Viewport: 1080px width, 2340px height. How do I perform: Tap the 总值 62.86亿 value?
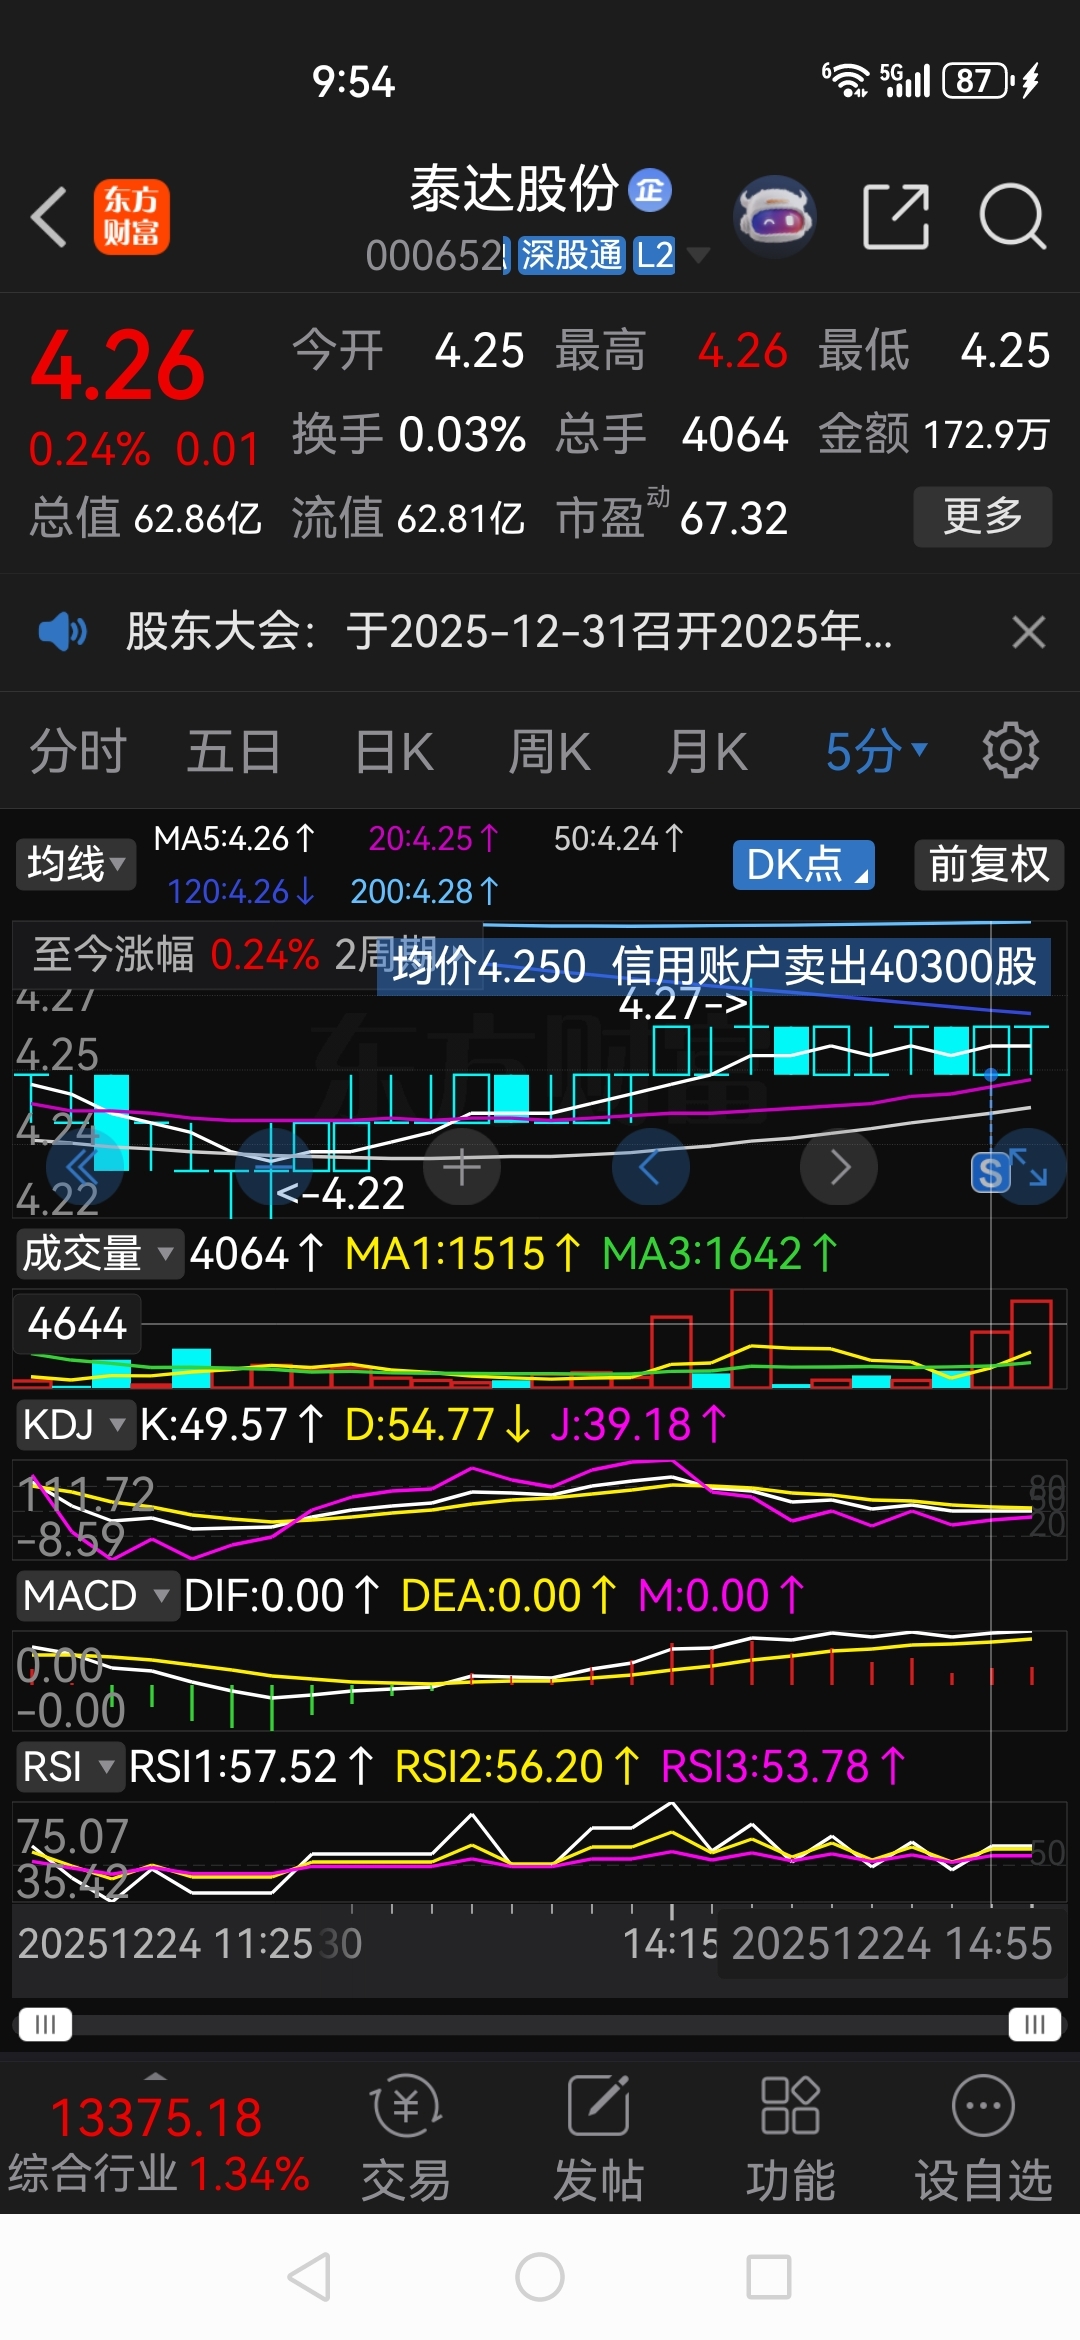[145, 517]
